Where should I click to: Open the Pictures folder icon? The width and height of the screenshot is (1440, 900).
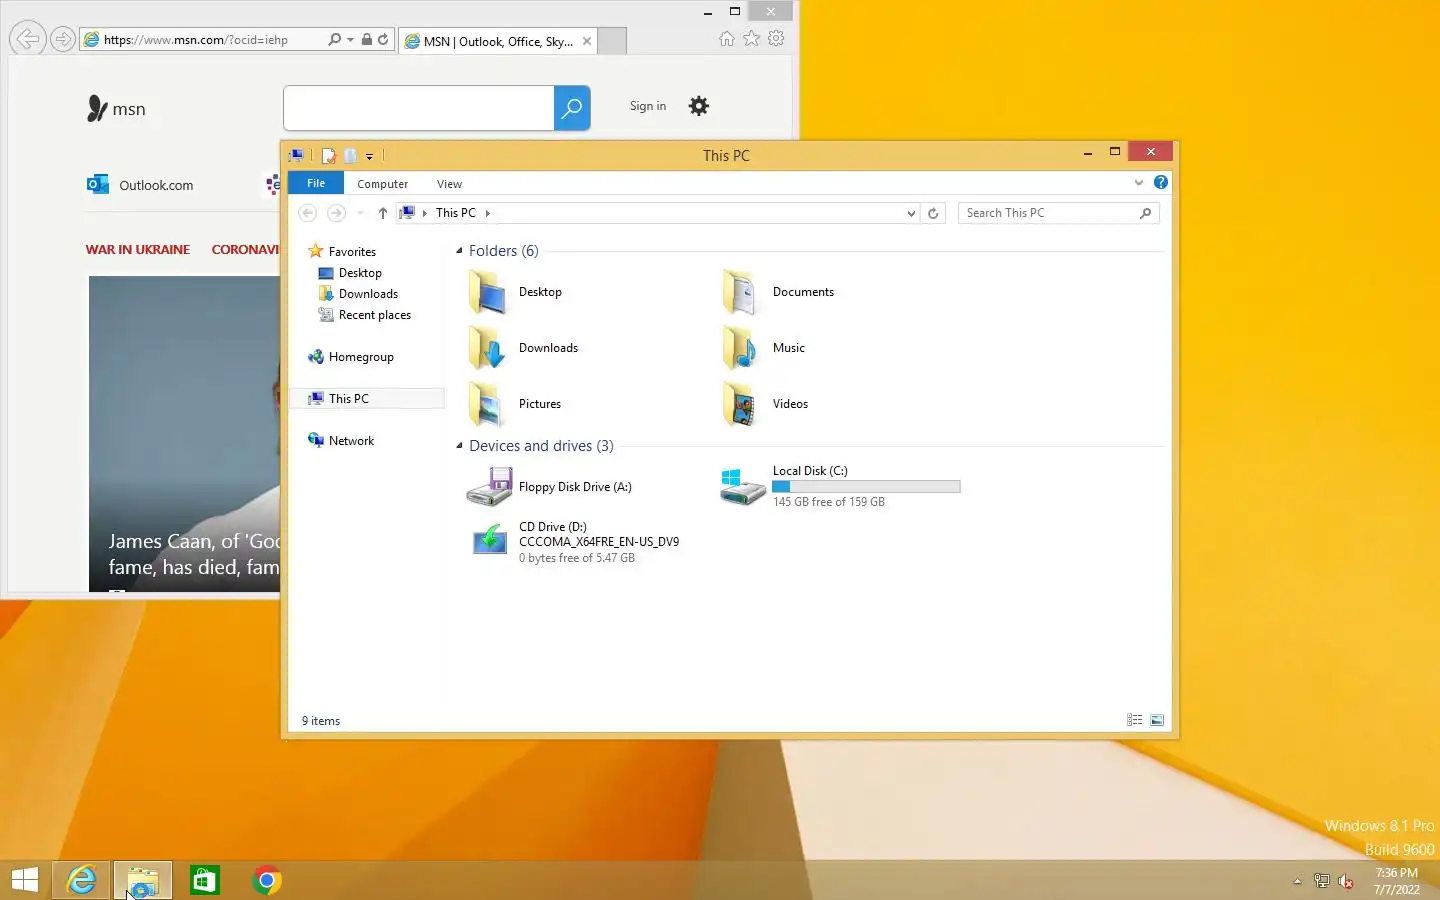(x=488, y=404)
